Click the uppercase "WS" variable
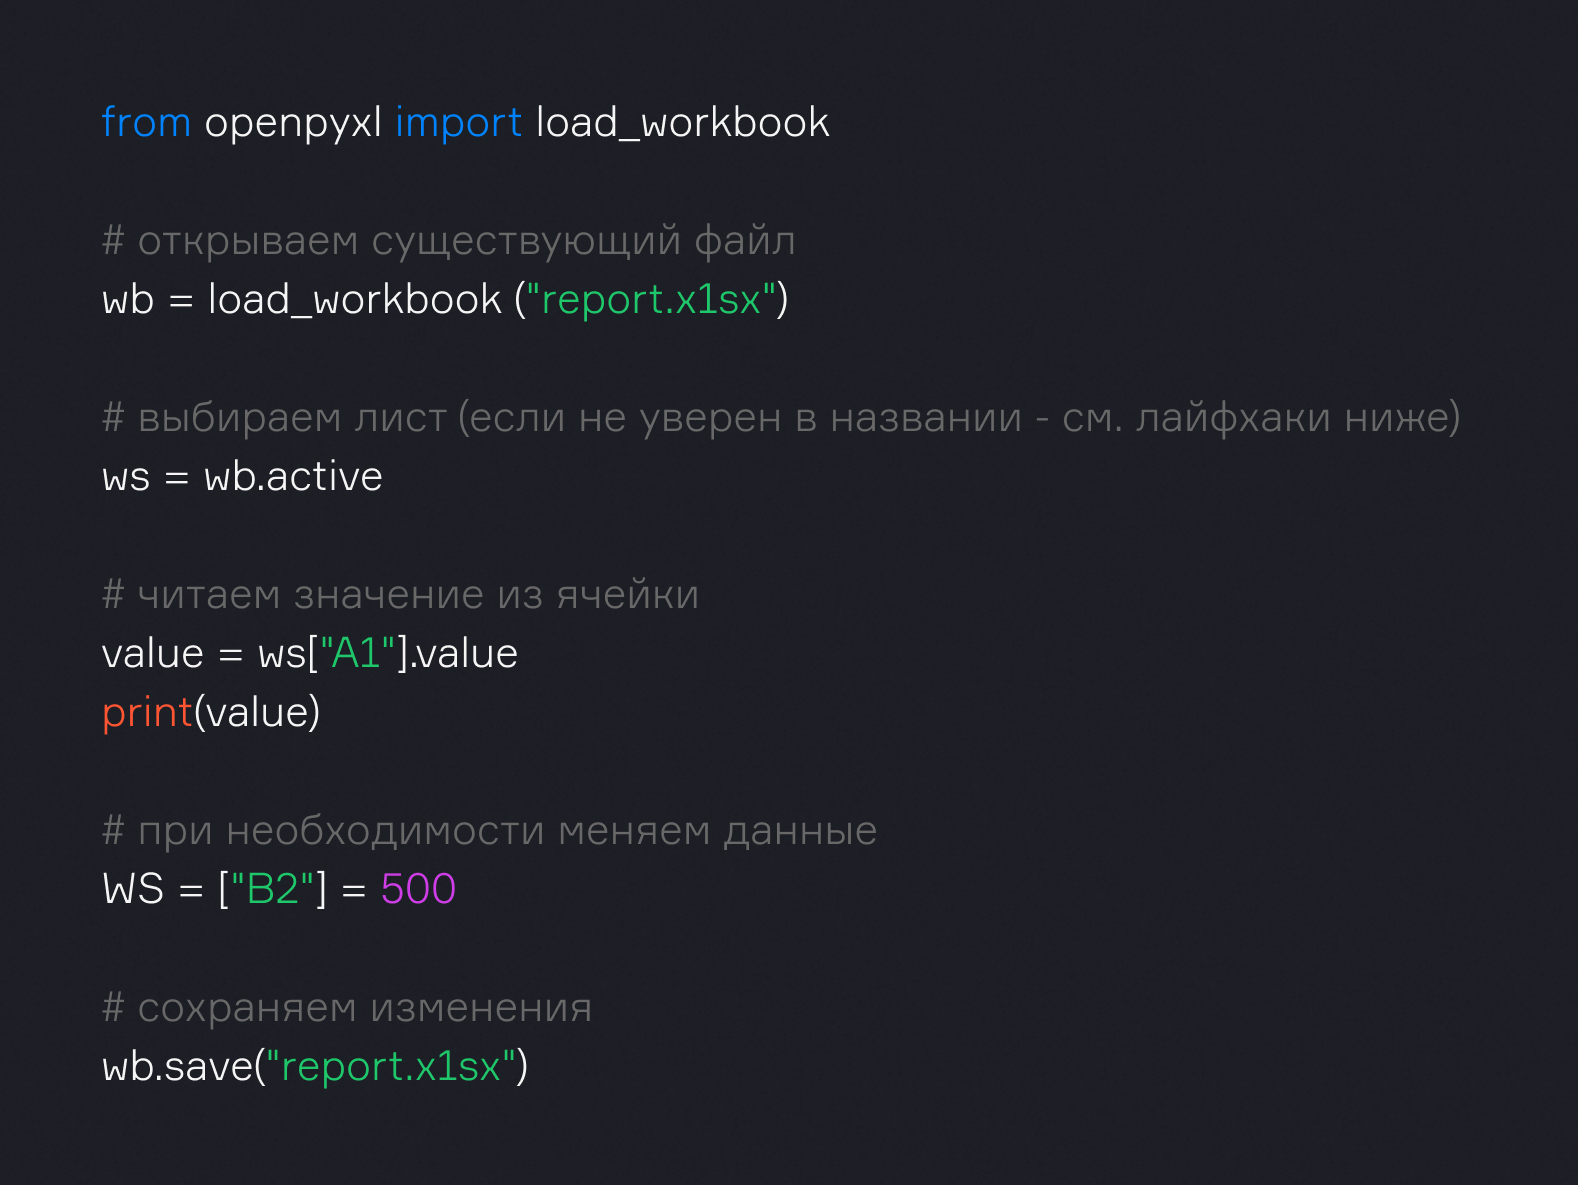Image resolution: width=1578 pixels, height=1185 pixels. 133,889
